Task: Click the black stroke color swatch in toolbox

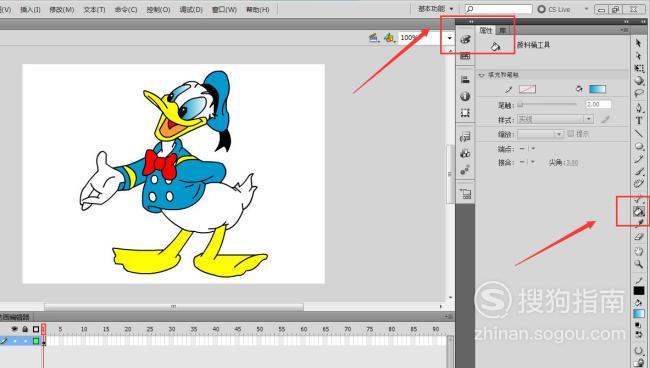Action: (x=639, y=291)
